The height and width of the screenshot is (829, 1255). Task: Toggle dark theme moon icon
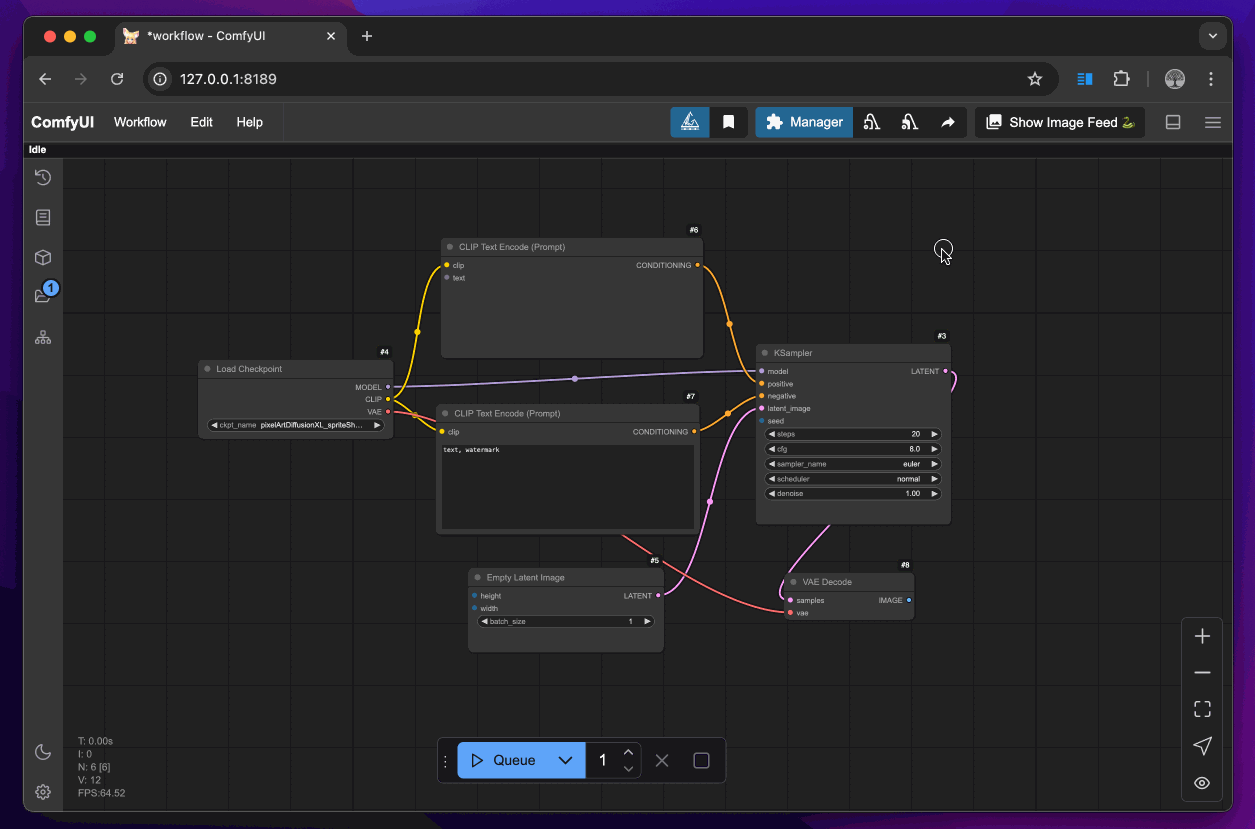[x=43, y=752]
